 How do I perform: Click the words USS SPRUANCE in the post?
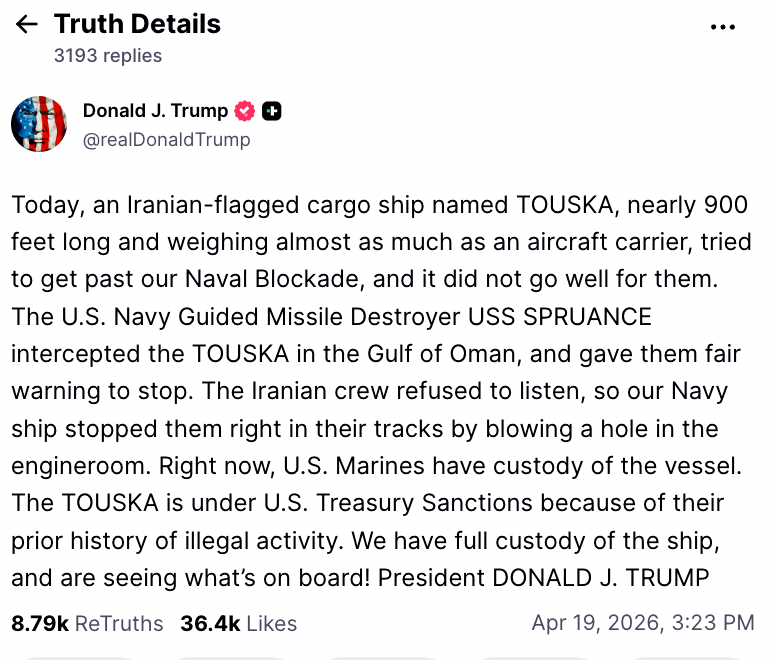(560, 317)
